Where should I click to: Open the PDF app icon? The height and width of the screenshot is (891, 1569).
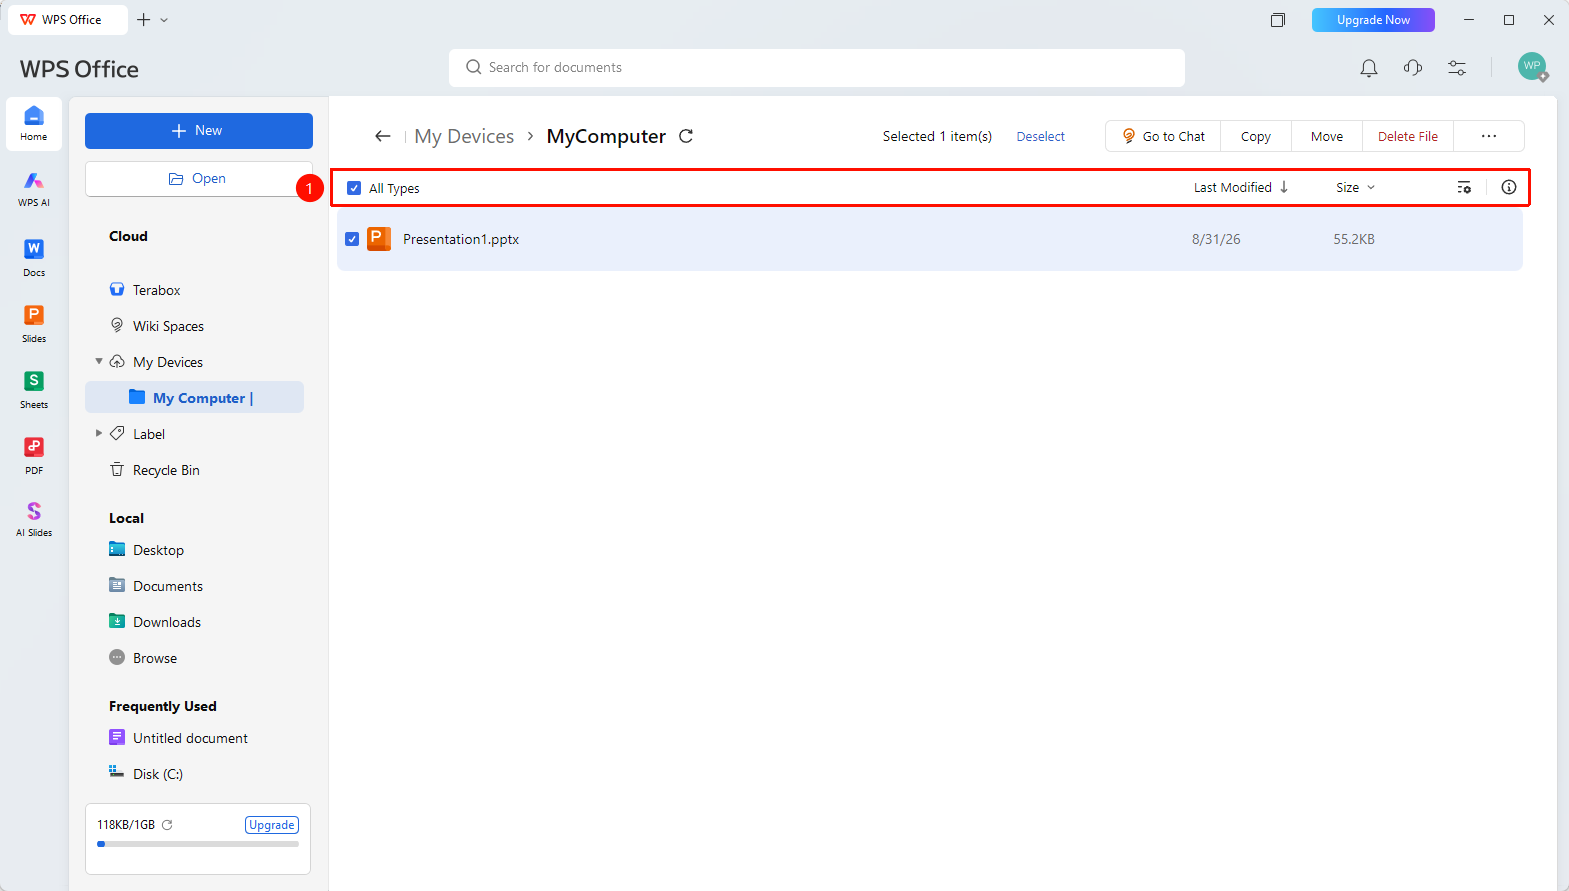34,455
